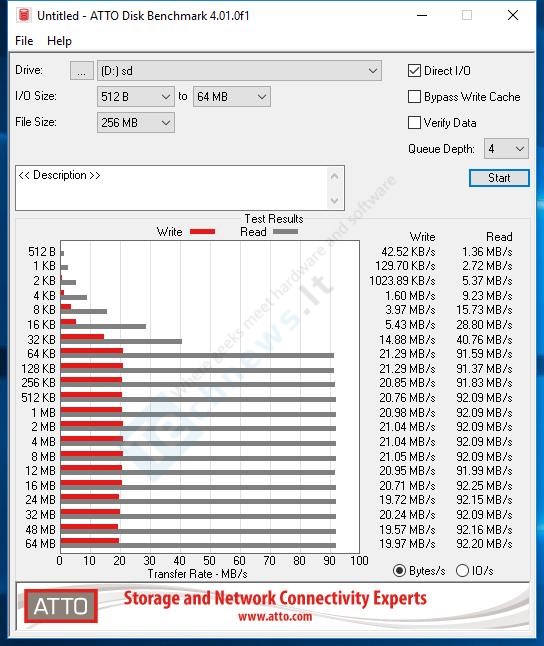
Task: Click the description scroll up arrow
Action: pyautogui.click(x=334, y=176)
